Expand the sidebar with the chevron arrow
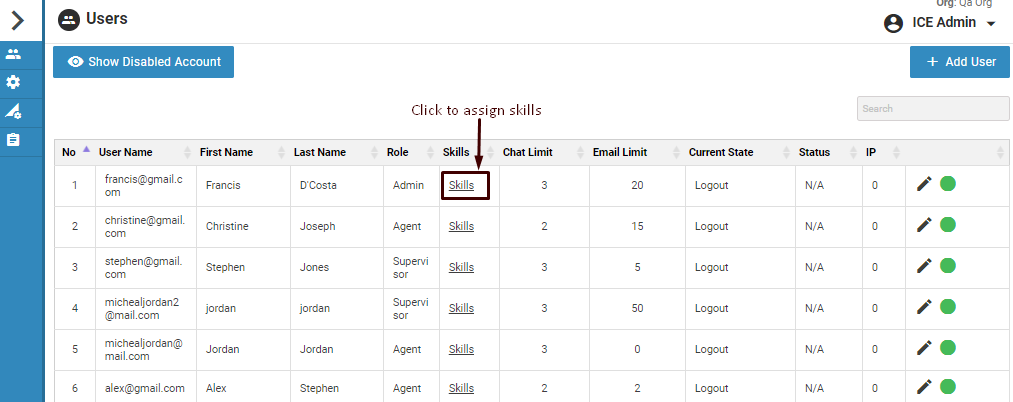This screenshot has width=1013, height=402. coord(18,20)
